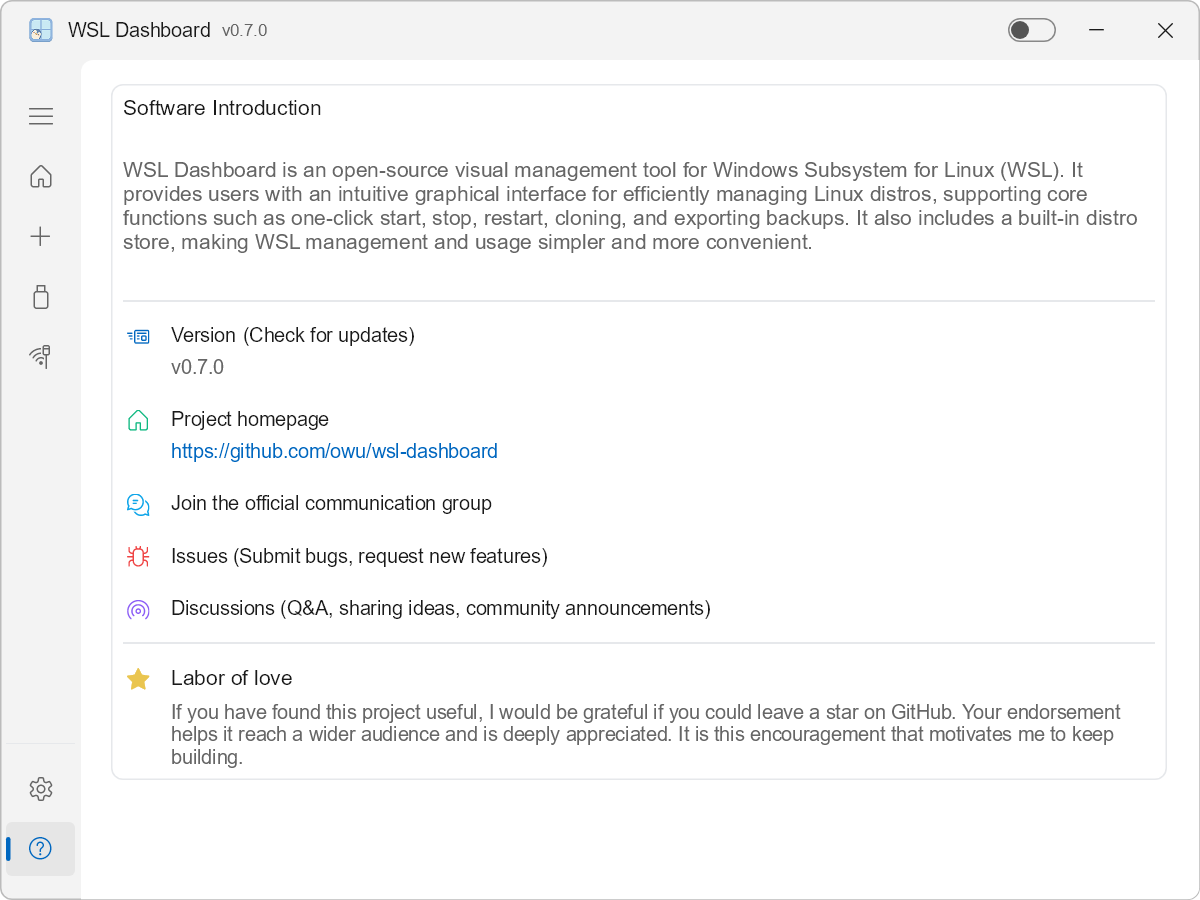
Task: Open Settings with the gear icon
Action: (40, 788)
